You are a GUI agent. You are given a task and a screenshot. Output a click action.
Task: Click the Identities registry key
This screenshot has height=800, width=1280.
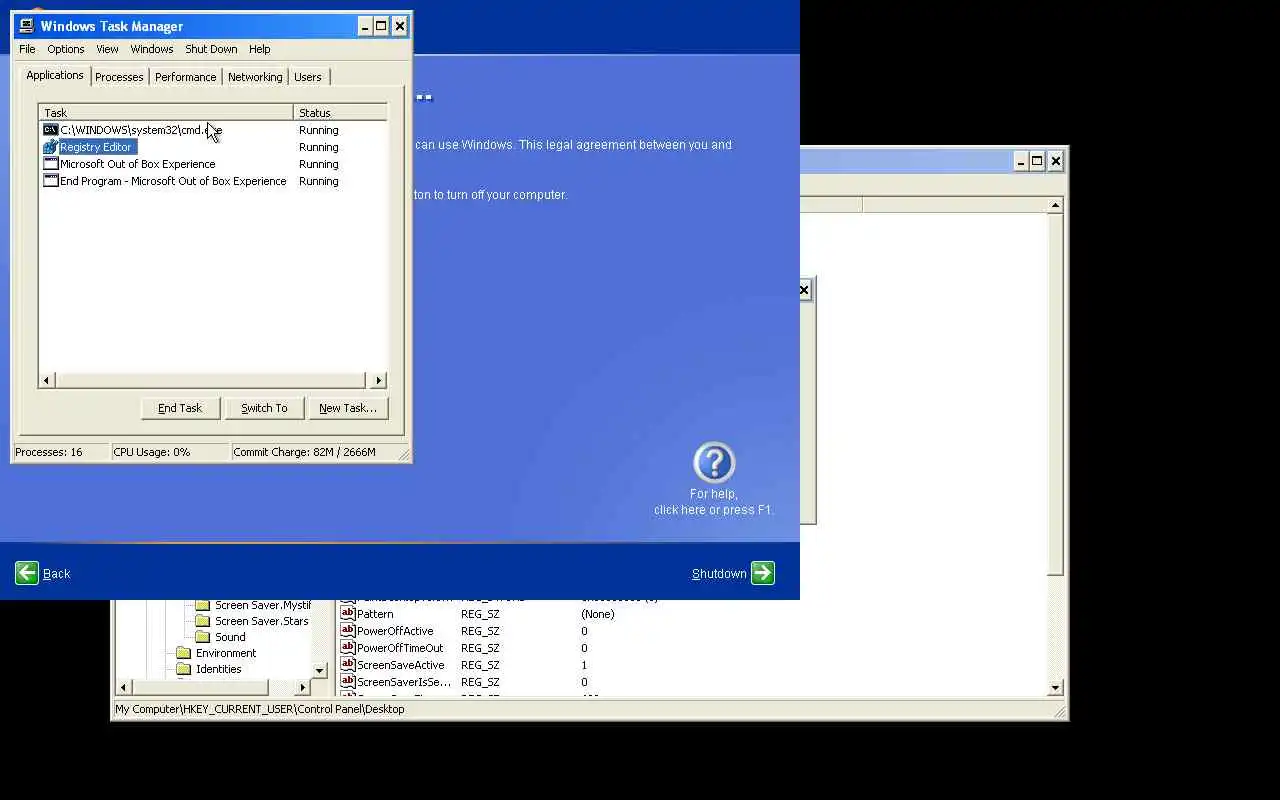pos(219,669)
